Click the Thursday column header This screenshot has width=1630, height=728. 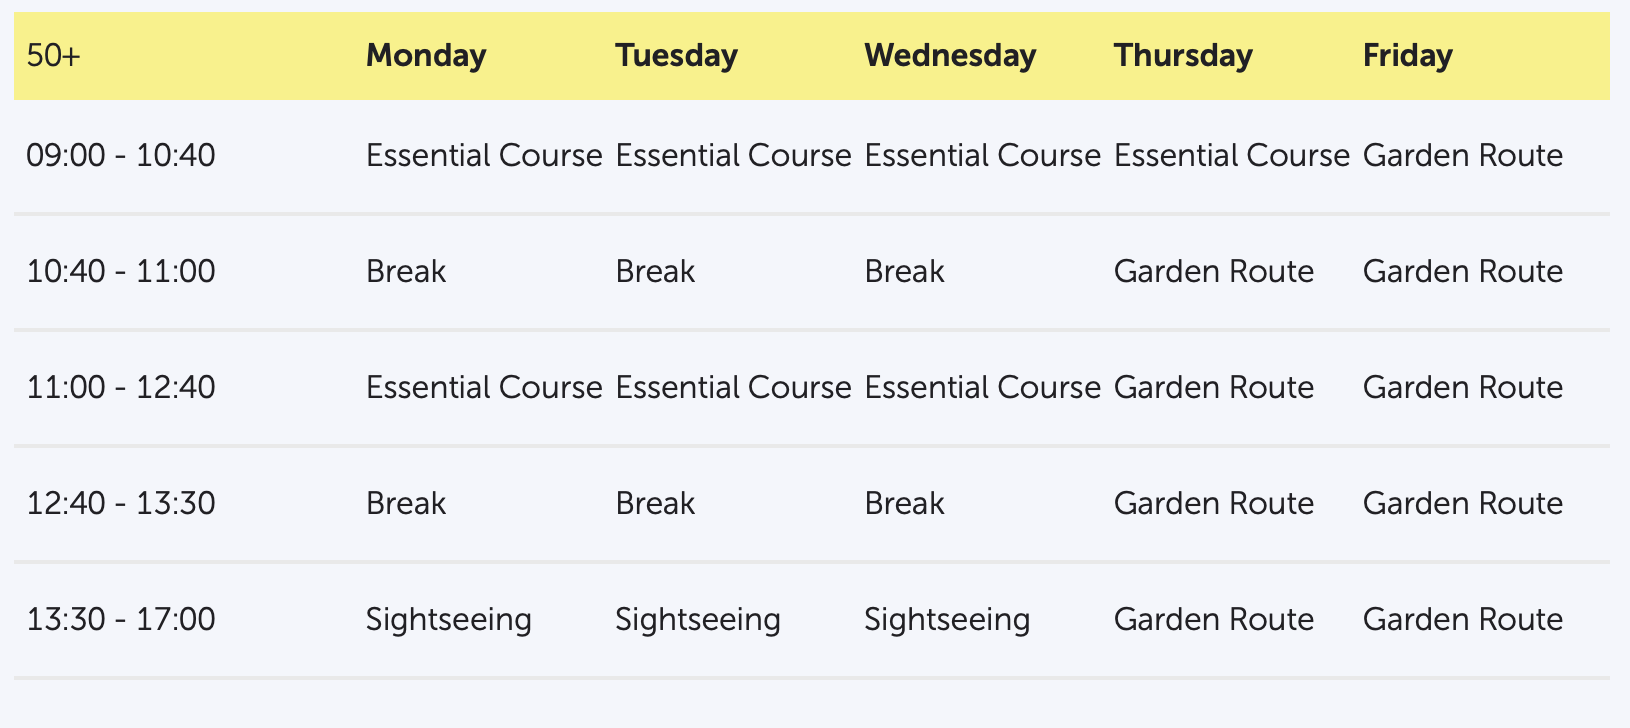pyautogui.click(x=1183, y=56)
